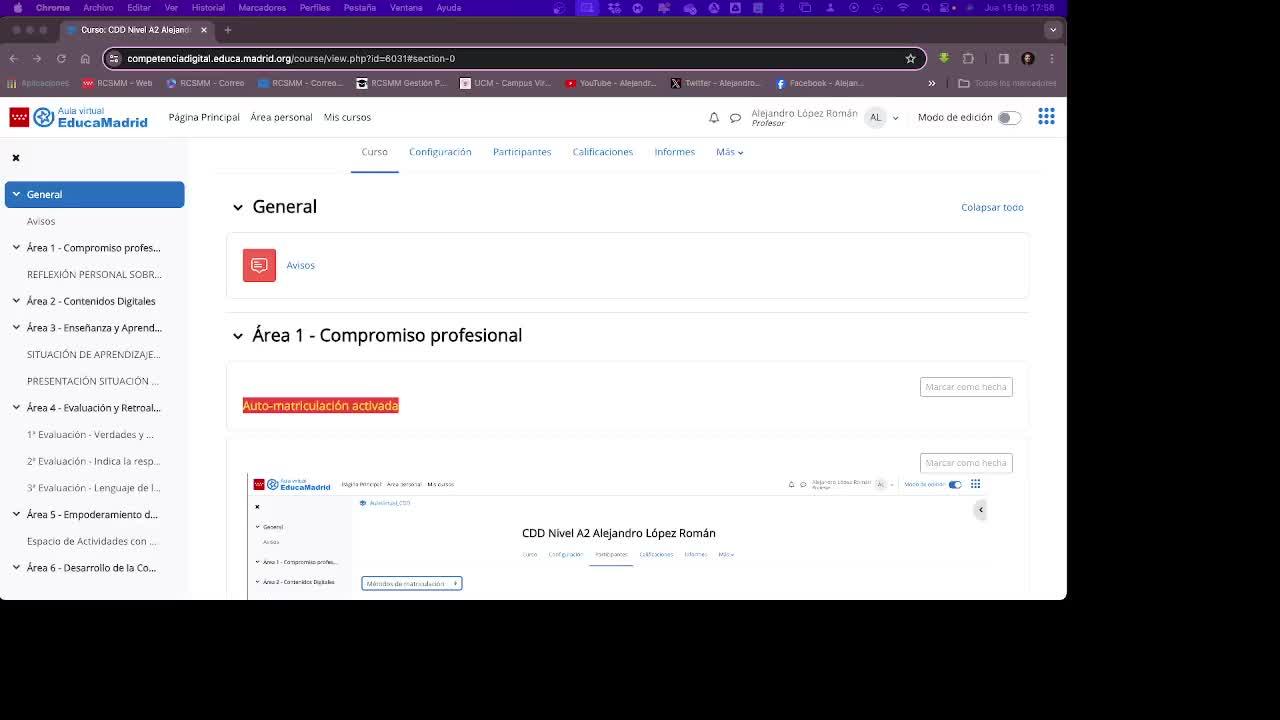Viewport: 1280px width, 720px height.
Task: Switch to the Informes tab
Action: click(x=674, y=152)
